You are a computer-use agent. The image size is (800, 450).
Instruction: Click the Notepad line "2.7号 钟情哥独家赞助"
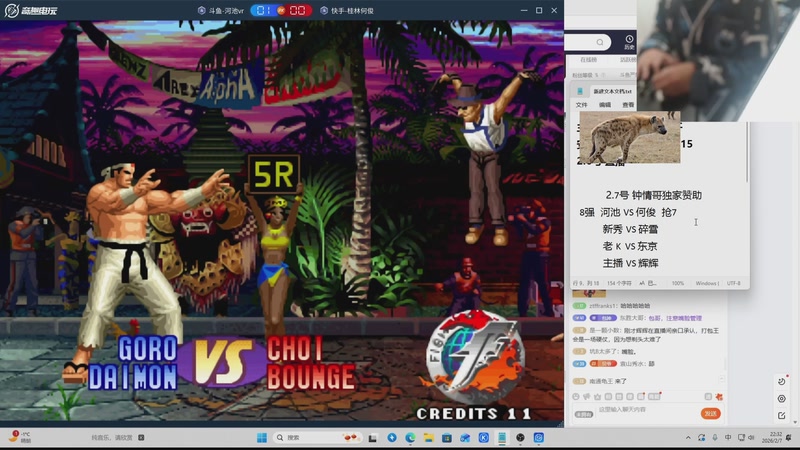tap(654, 195)
